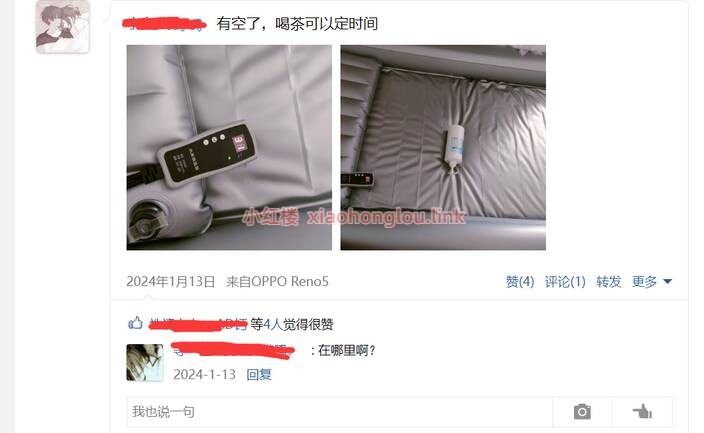Click the thumbs-up icon before likers list
704x433 pixels.
[135, 323]
